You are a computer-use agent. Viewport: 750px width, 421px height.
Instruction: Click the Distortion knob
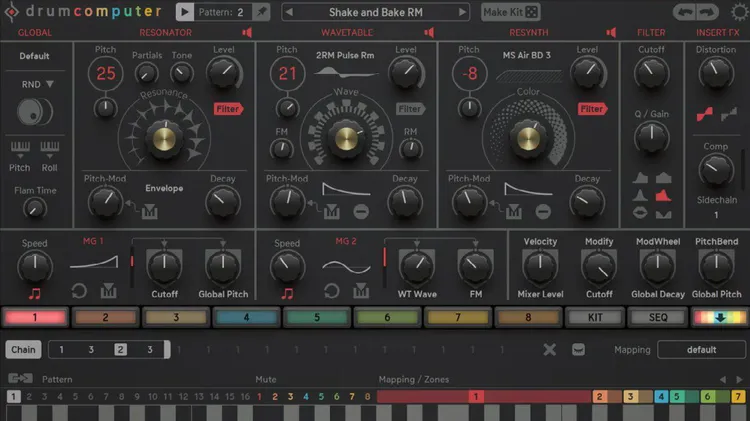coord(716,73)
